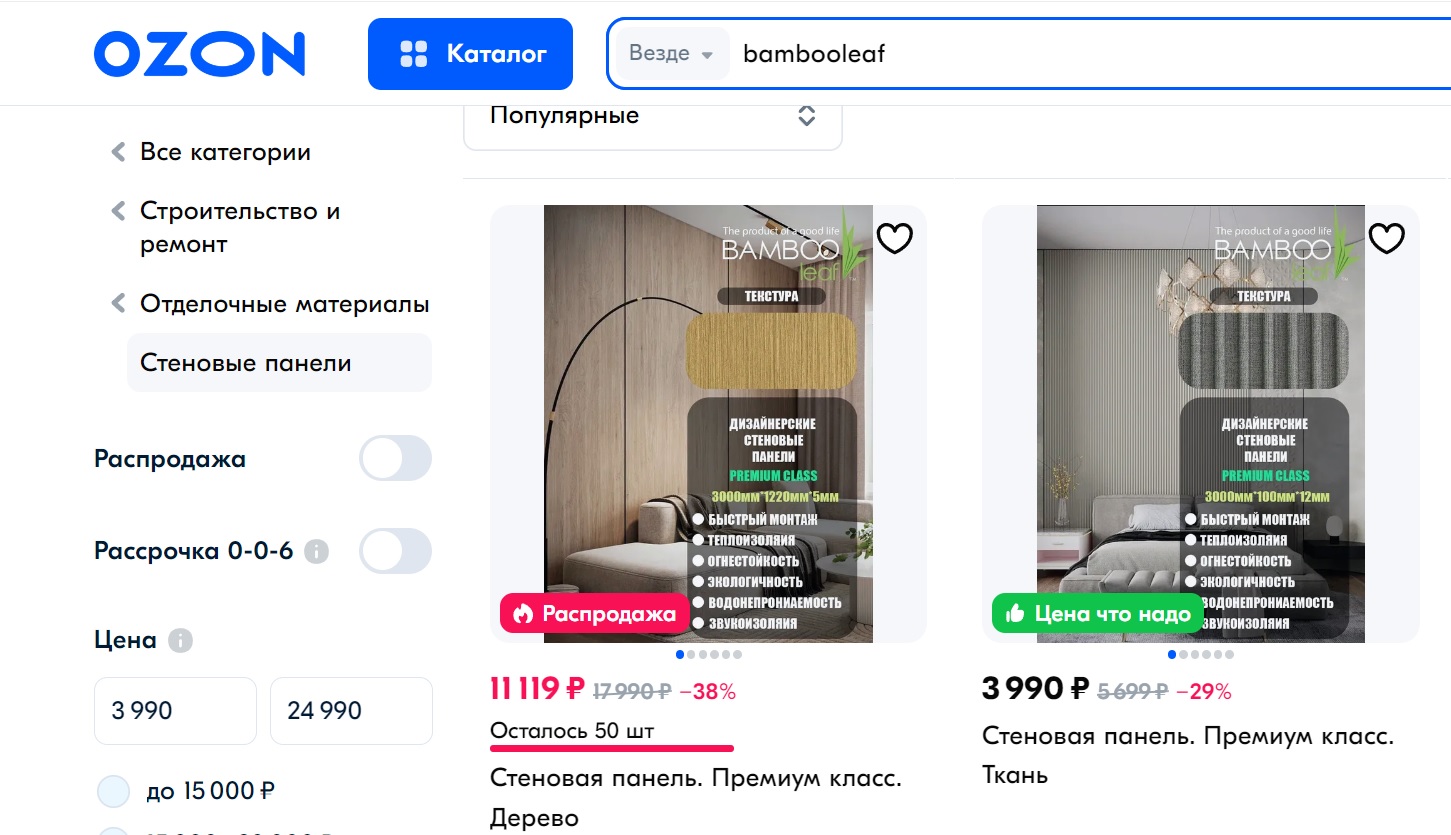
Task: Select Стеновые панели category item
Action: click(279, 363)
